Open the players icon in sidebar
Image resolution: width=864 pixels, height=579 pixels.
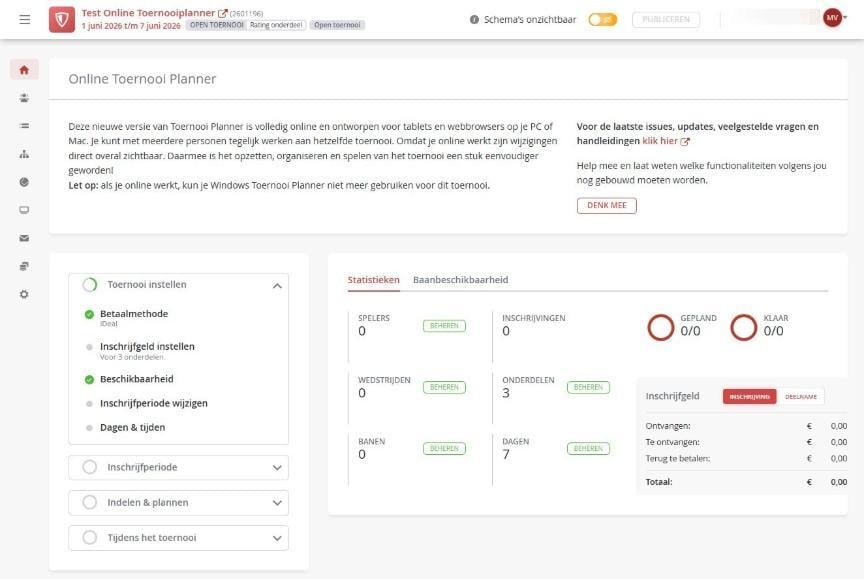click(24, 98)
